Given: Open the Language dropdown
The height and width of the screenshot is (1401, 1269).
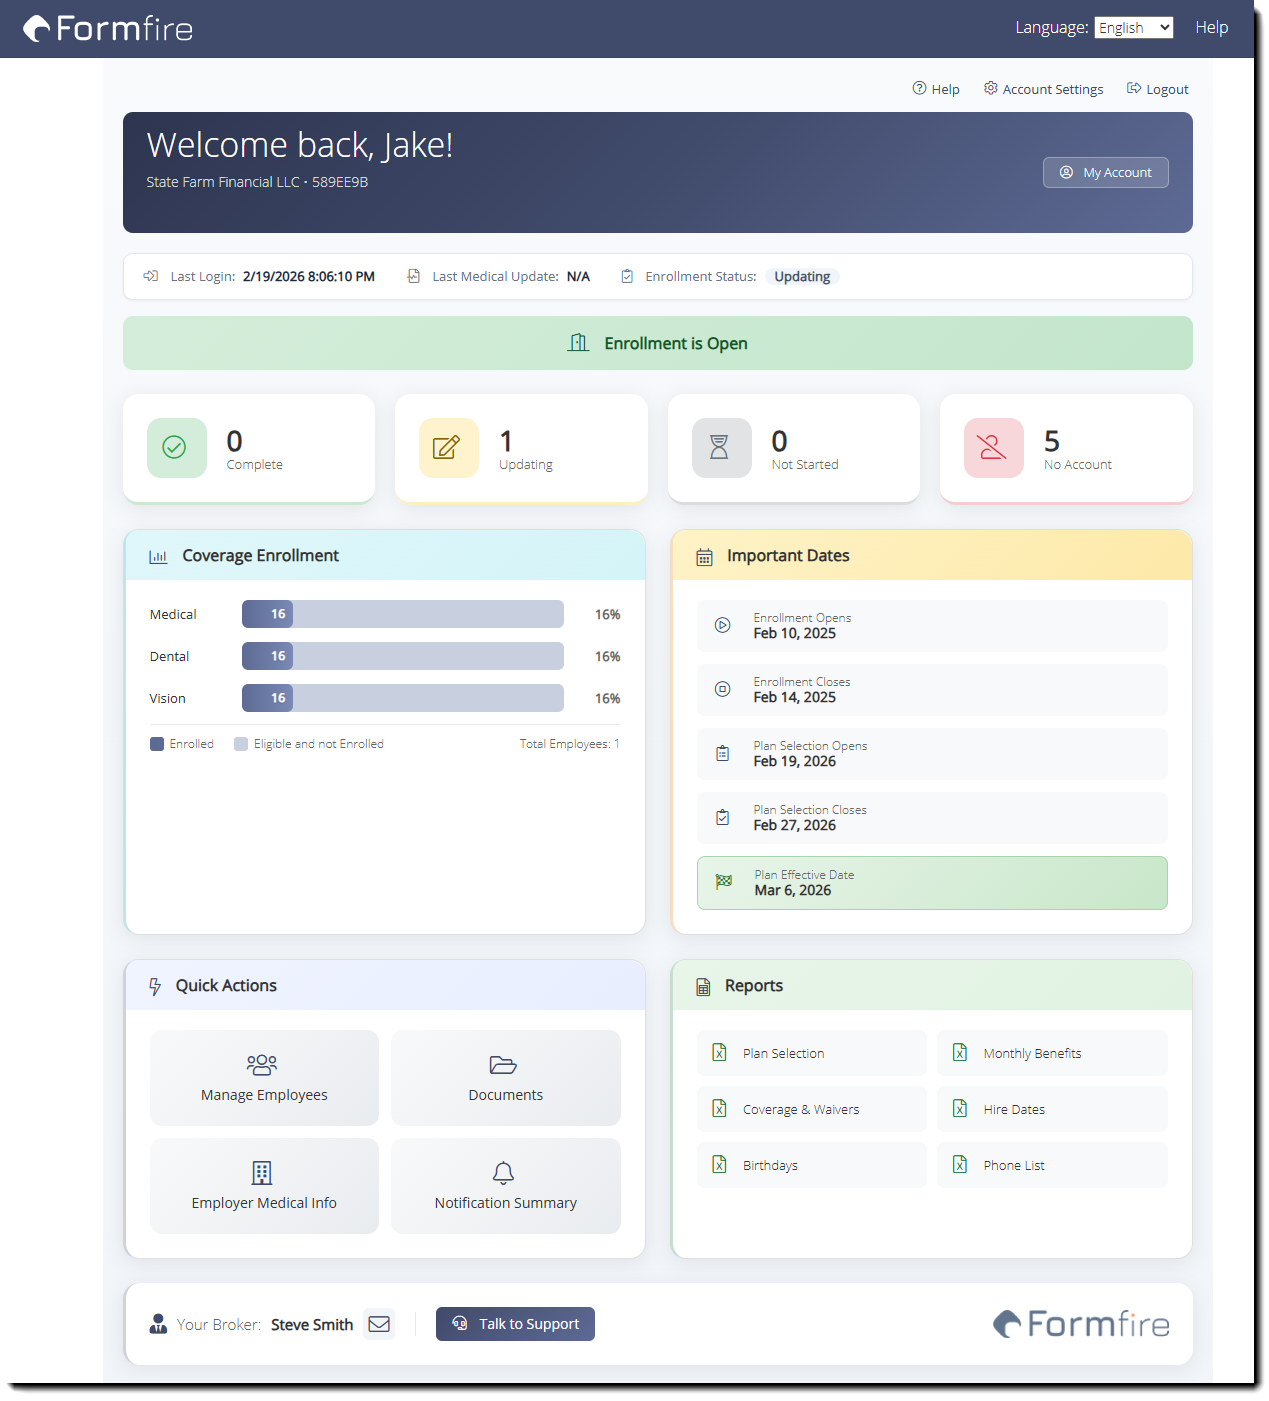Looking at the screenshot, I should coord(1133,28).
